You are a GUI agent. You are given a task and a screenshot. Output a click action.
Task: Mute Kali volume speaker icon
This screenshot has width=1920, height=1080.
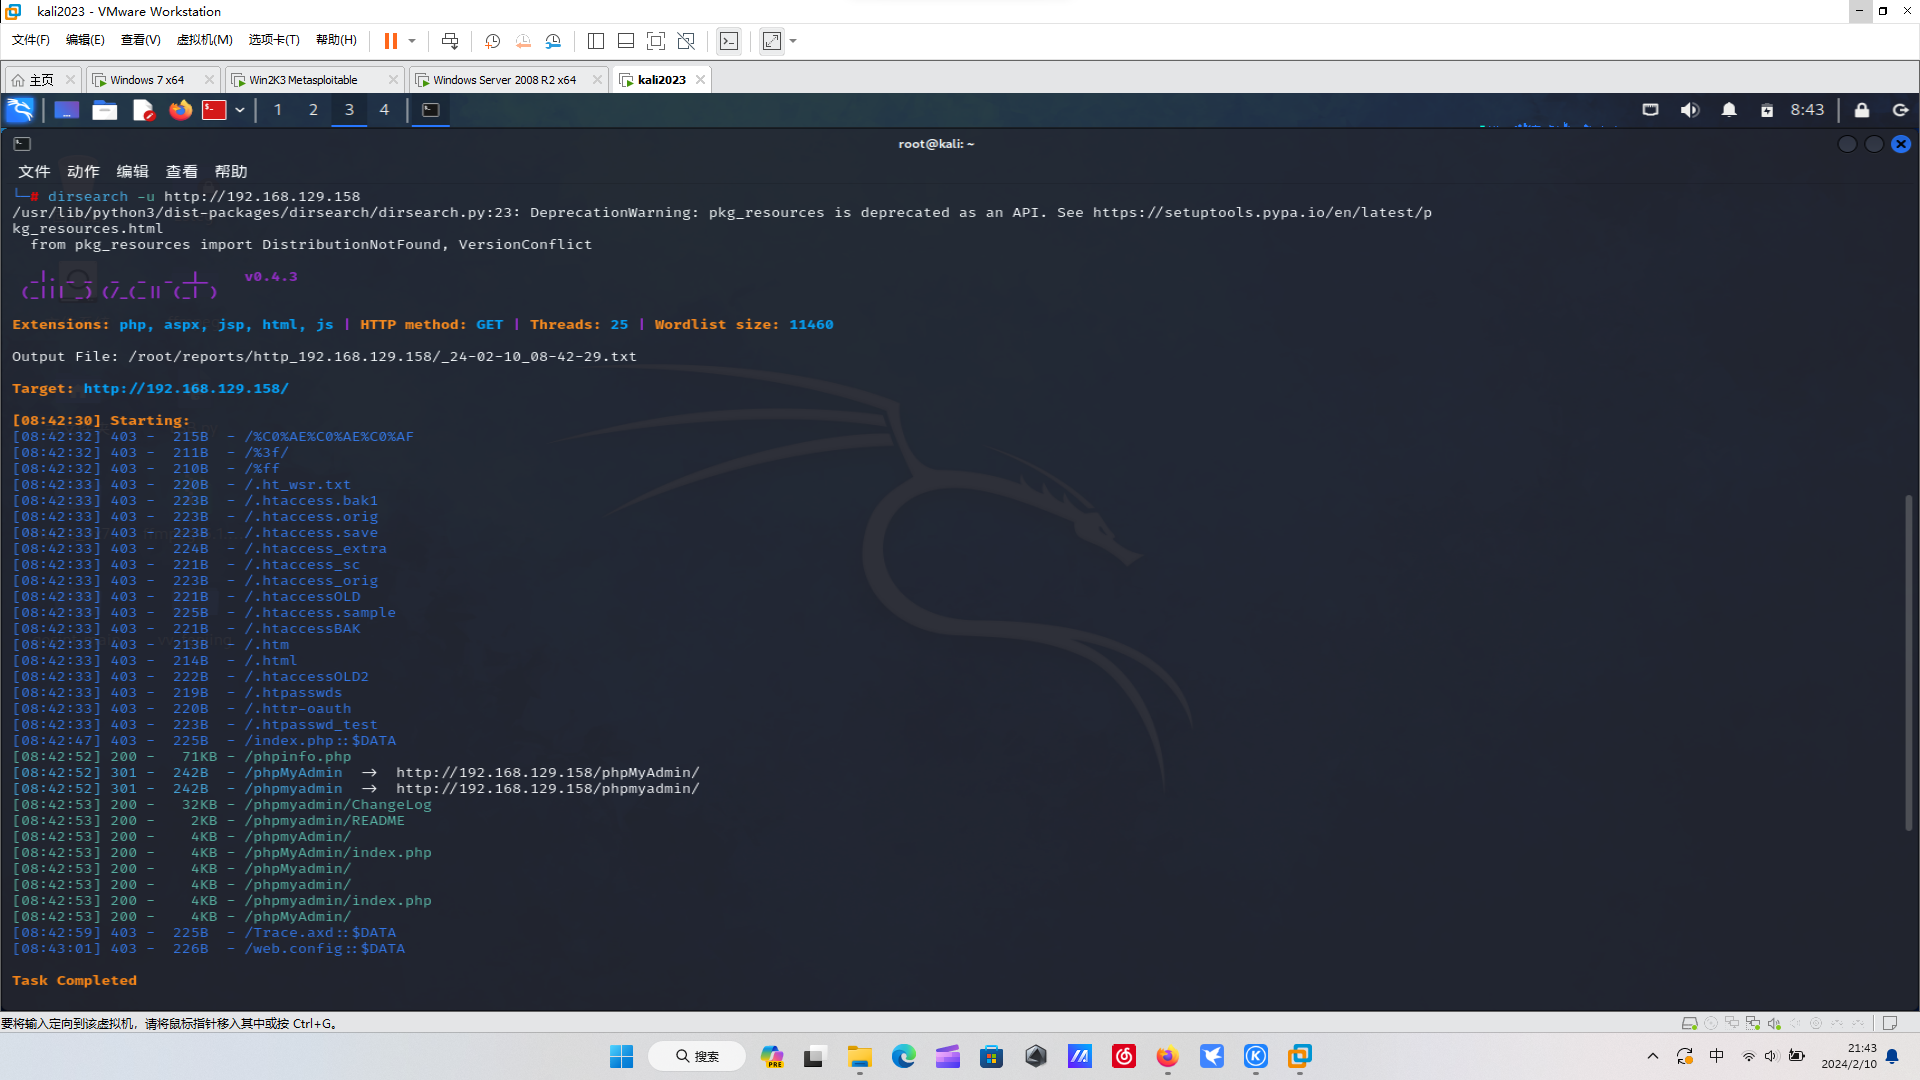click(x=1689, y=110)
